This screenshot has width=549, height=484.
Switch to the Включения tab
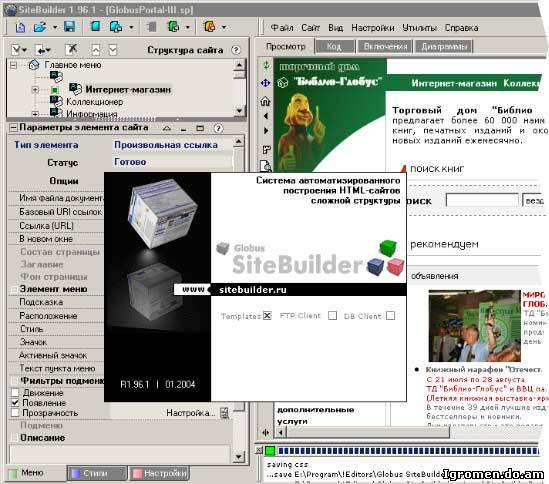tap(385, 47)
